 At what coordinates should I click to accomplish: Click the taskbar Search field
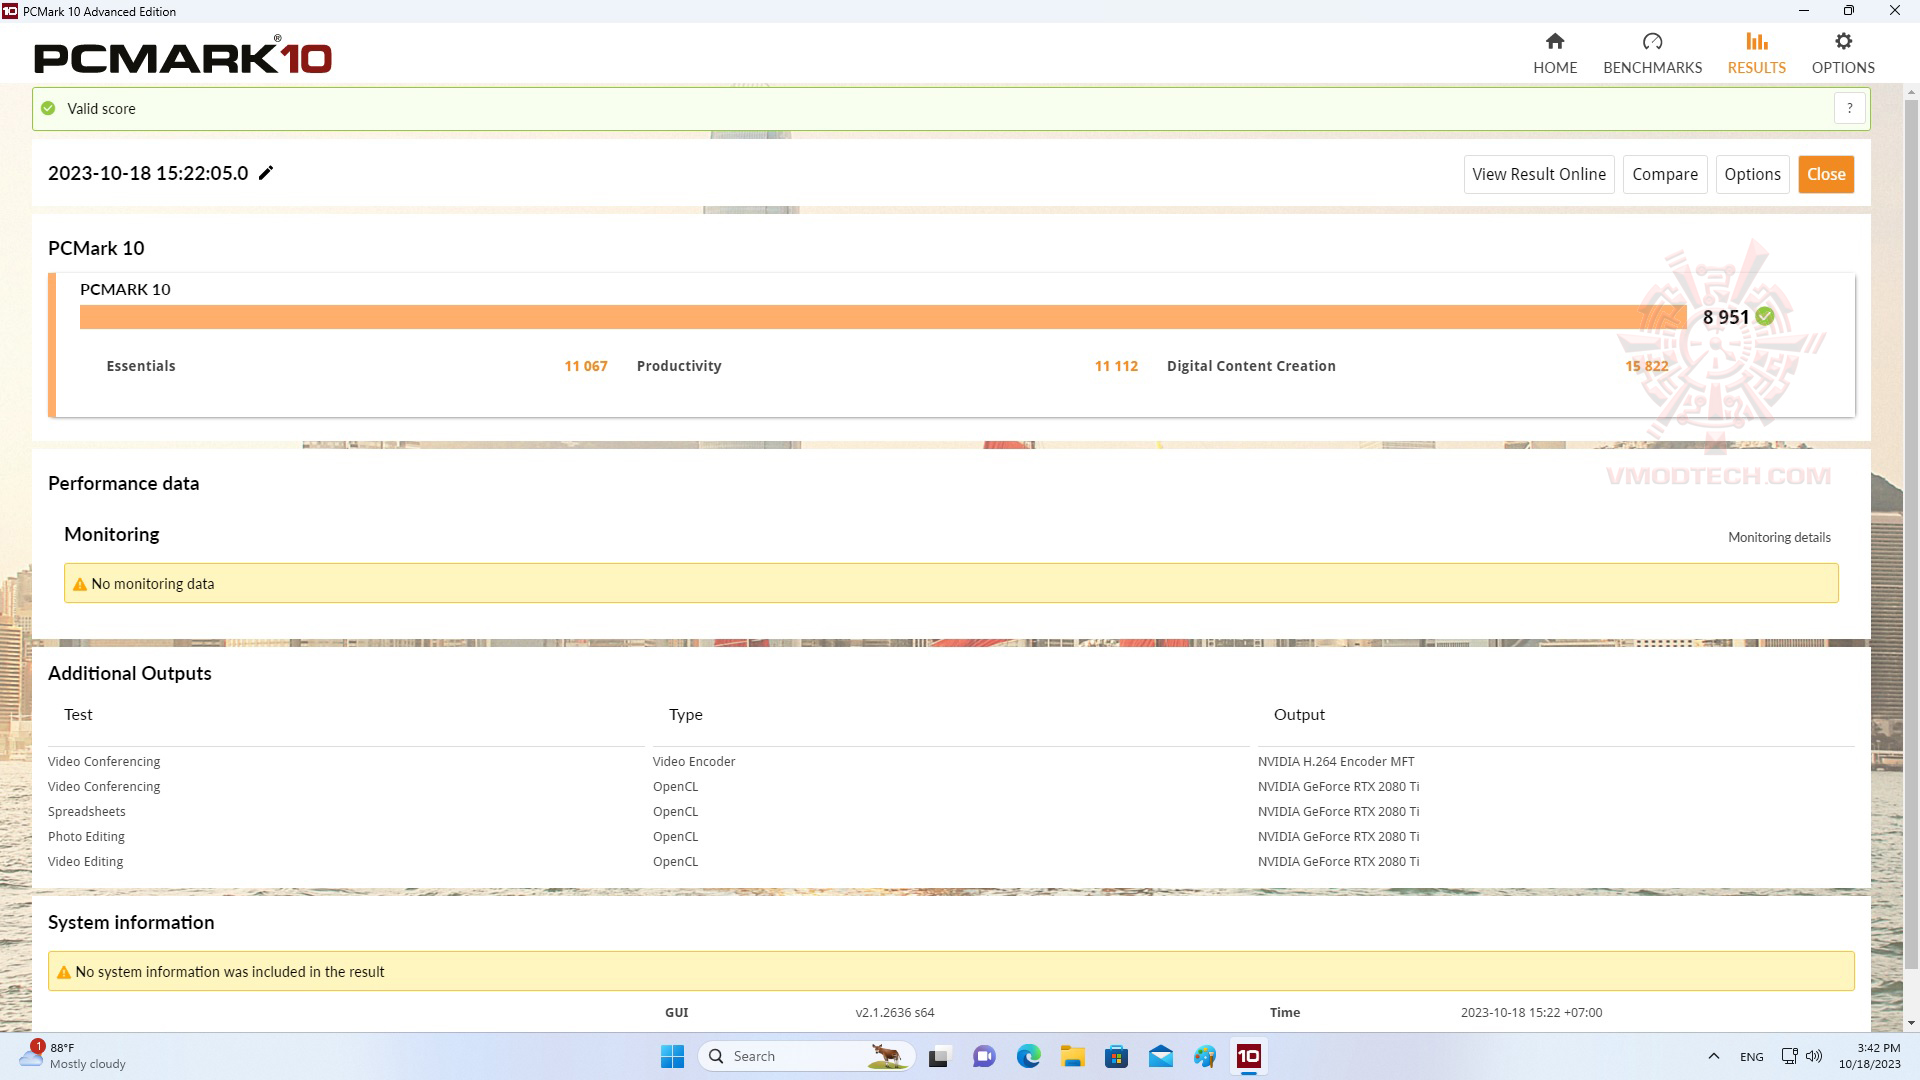pyautogui.click(x=790, y=1056)
